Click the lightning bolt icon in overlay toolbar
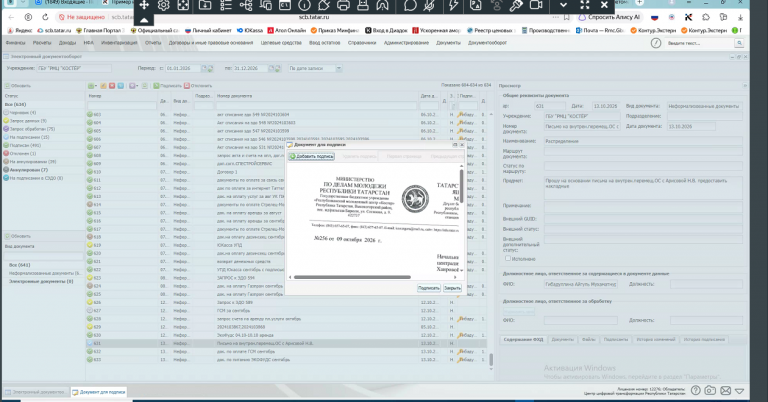 point(453,5)
